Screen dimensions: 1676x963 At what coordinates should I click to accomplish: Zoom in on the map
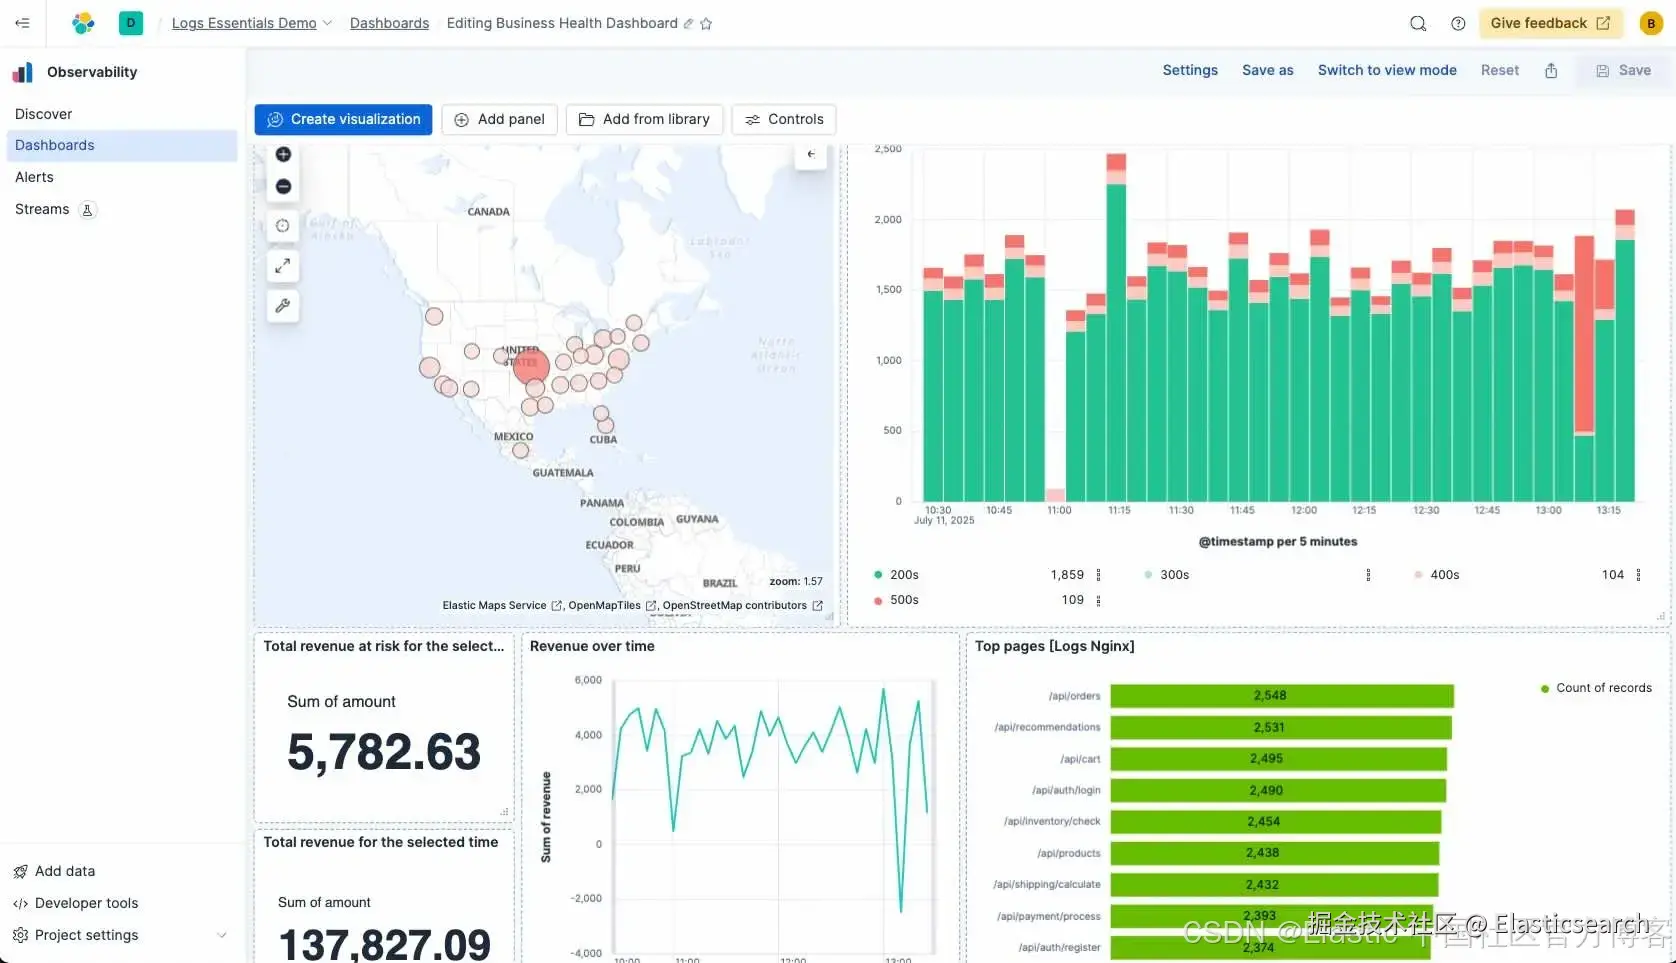pos(283,154)
